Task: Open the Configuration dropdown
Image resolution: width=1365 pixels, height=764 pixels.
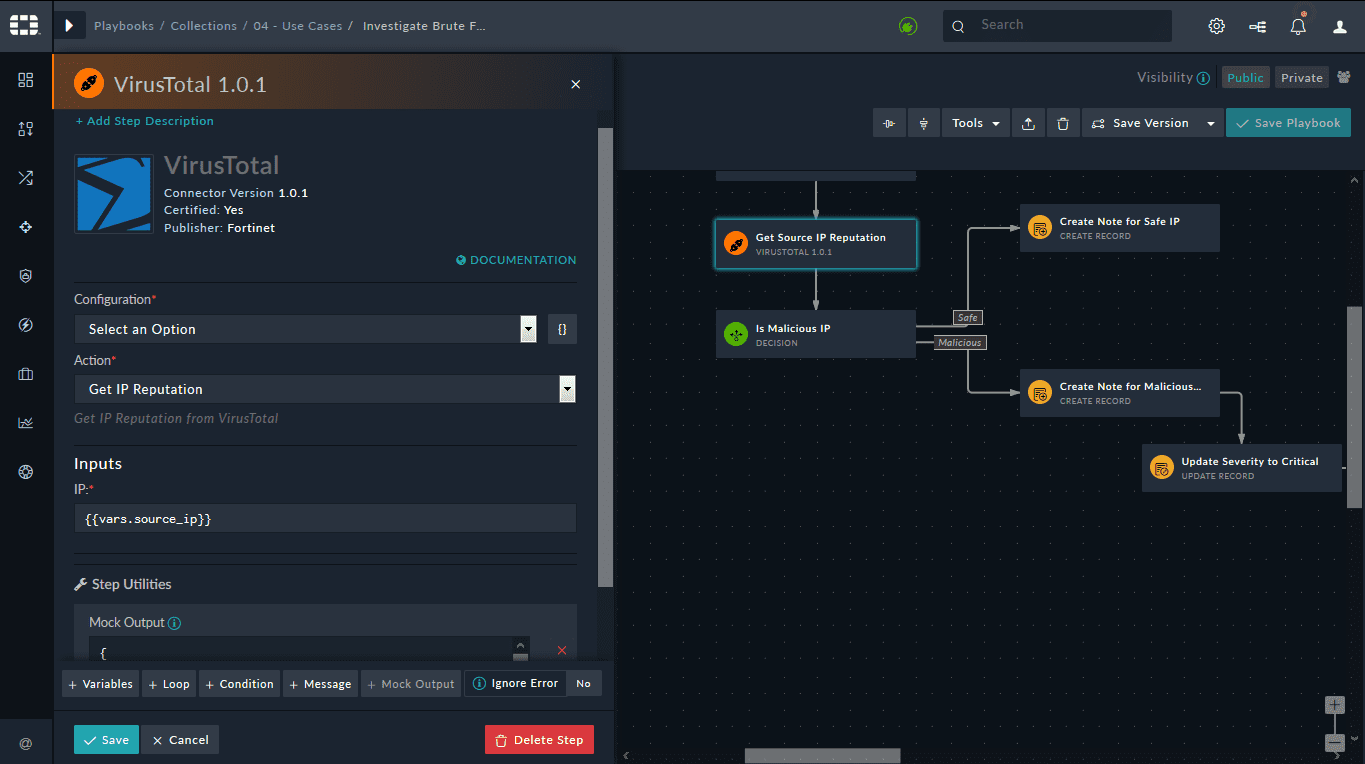Action: click(x=305, y=329)
